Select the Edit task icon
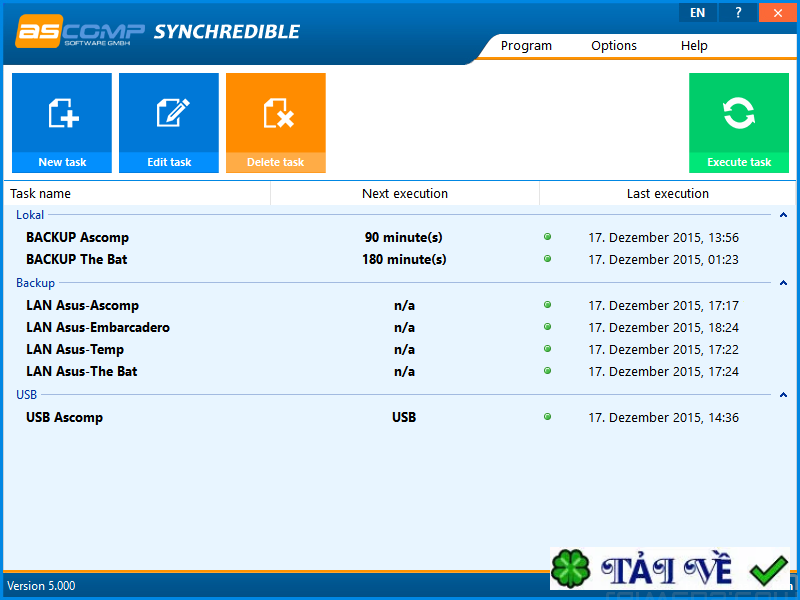Screen dimensions: 800x600 168,120
